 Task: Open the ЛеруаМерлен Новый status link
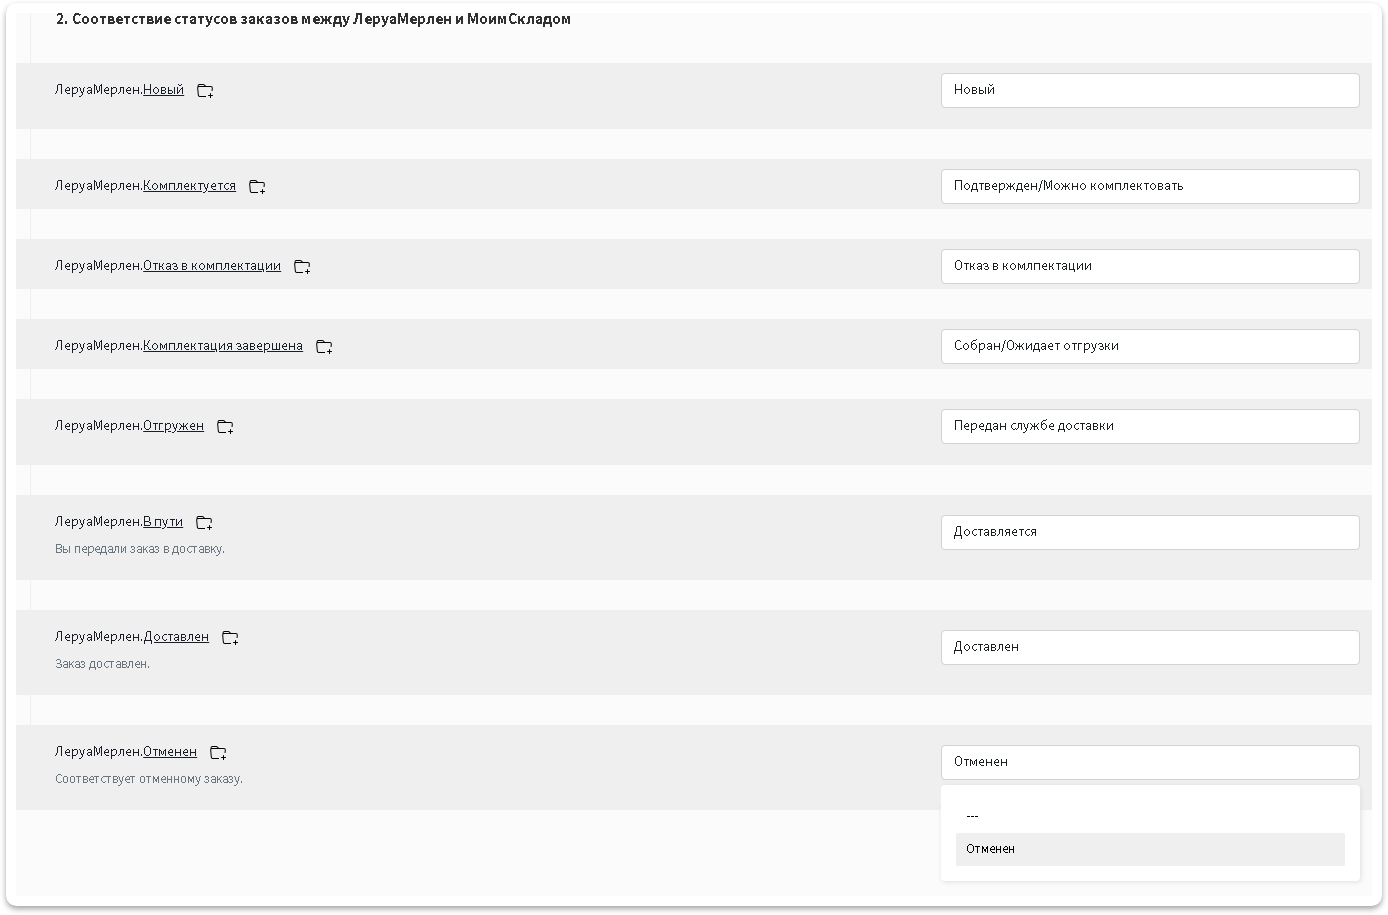163,90
